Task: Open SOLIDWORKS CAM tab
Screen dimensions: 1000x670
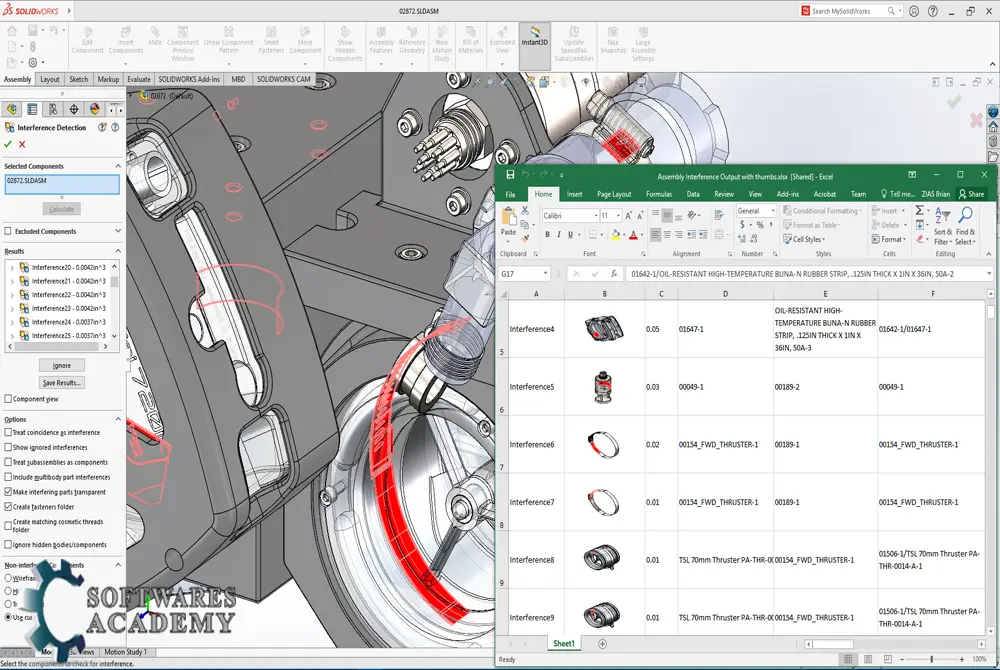Action: tap(284, 79)
